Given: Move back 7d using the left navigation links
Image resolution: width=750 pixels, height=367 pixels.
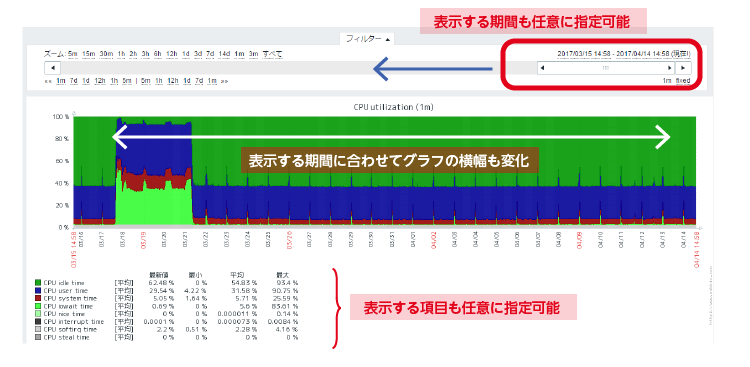Looking at the screenshot, I should click(73, 80).
